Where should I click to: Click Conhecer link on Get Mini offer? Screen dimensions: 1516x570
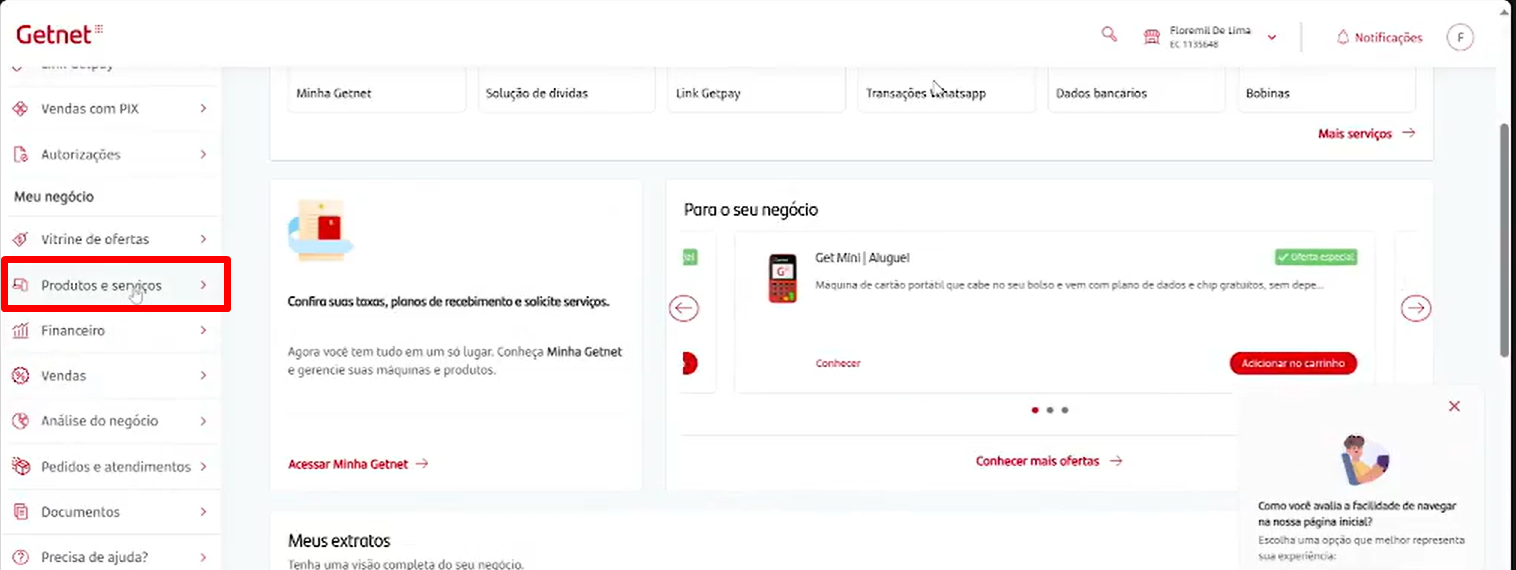point(838,363)
